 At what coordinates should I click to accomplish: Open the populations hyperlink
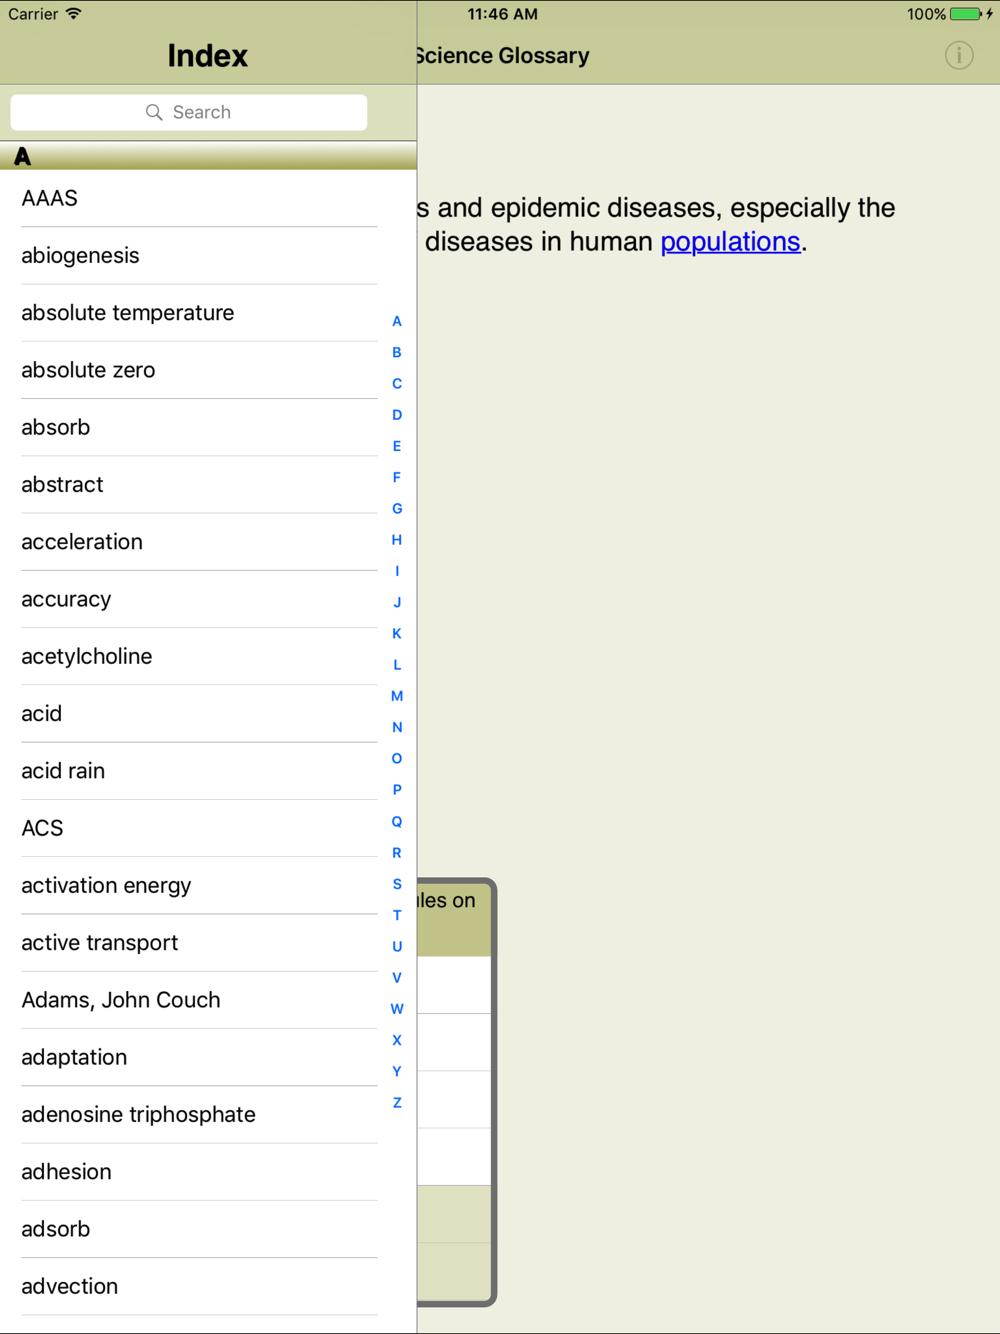coord(730,242)
